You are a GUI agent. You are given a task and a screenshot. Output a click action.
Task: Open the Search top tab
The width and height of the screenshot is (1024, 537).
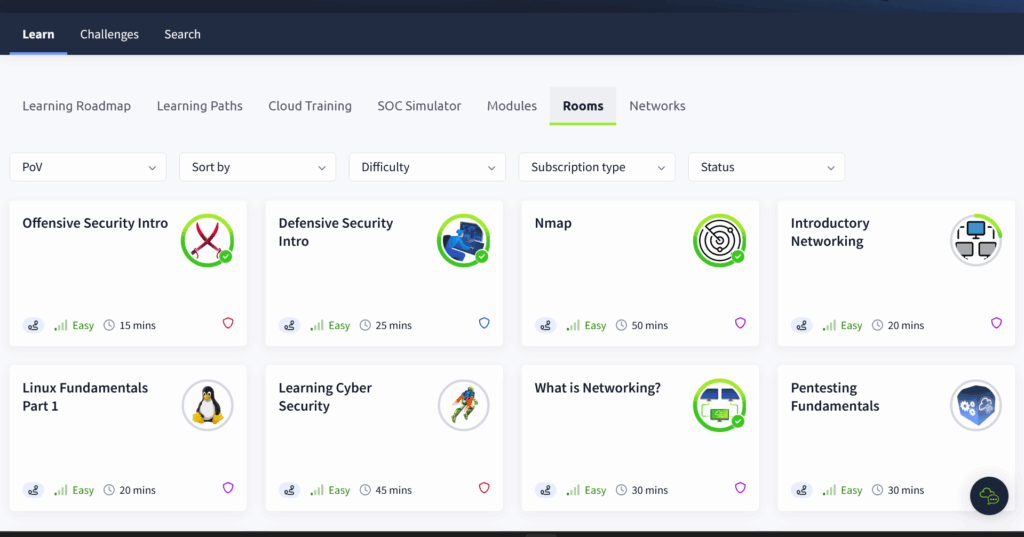[x=182, y=35]
